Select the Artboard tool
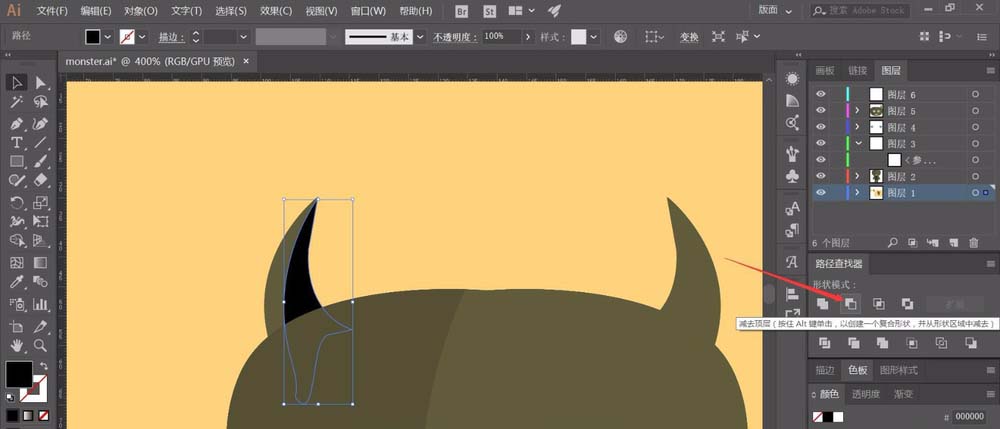 point(17,326)
